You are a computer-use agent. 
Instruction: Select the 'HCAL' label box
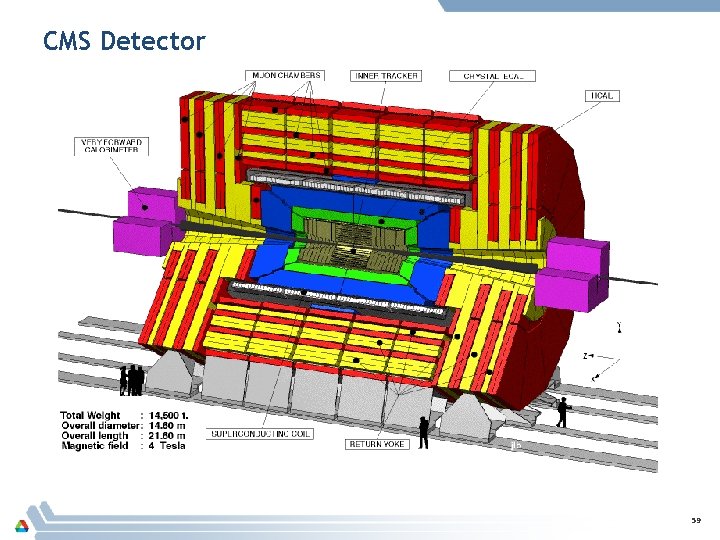point(602,96)
